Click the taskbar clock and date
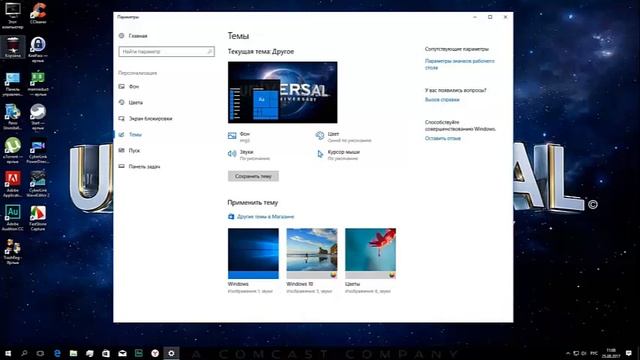 point(611,353)
